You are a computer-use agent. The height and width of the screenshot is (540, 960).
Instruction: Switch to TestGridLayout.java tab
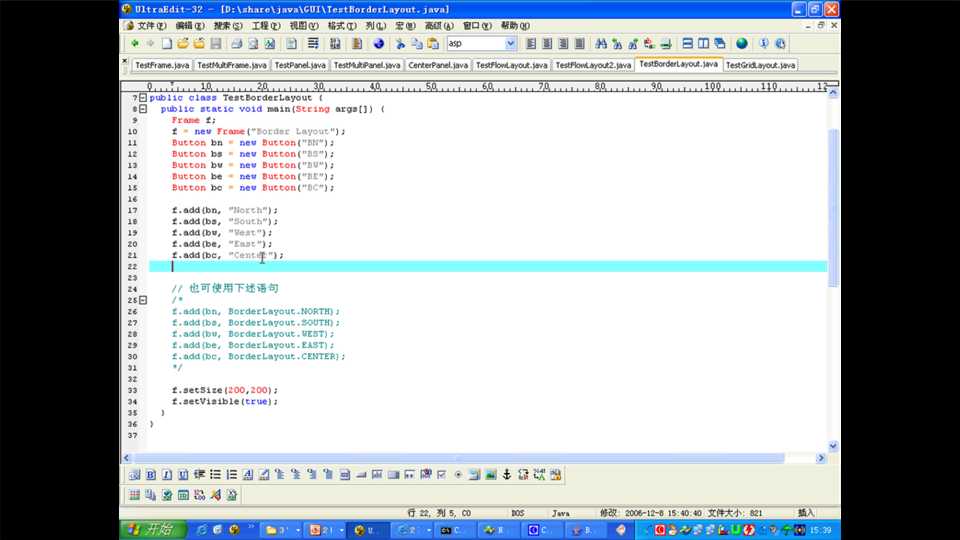[x=760, y=65]
